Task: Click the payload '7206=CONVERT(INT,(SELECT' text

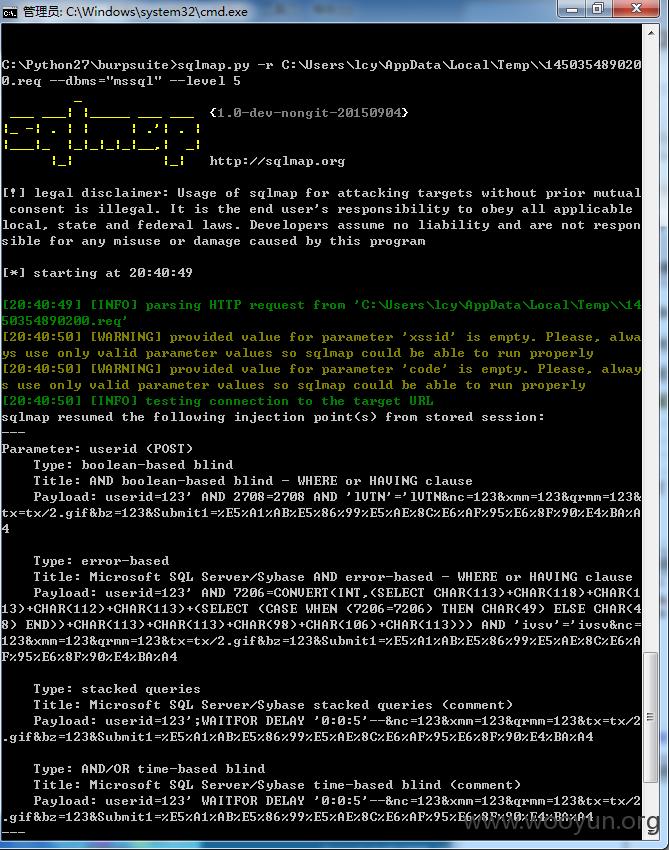Action: tap(329, 593)
